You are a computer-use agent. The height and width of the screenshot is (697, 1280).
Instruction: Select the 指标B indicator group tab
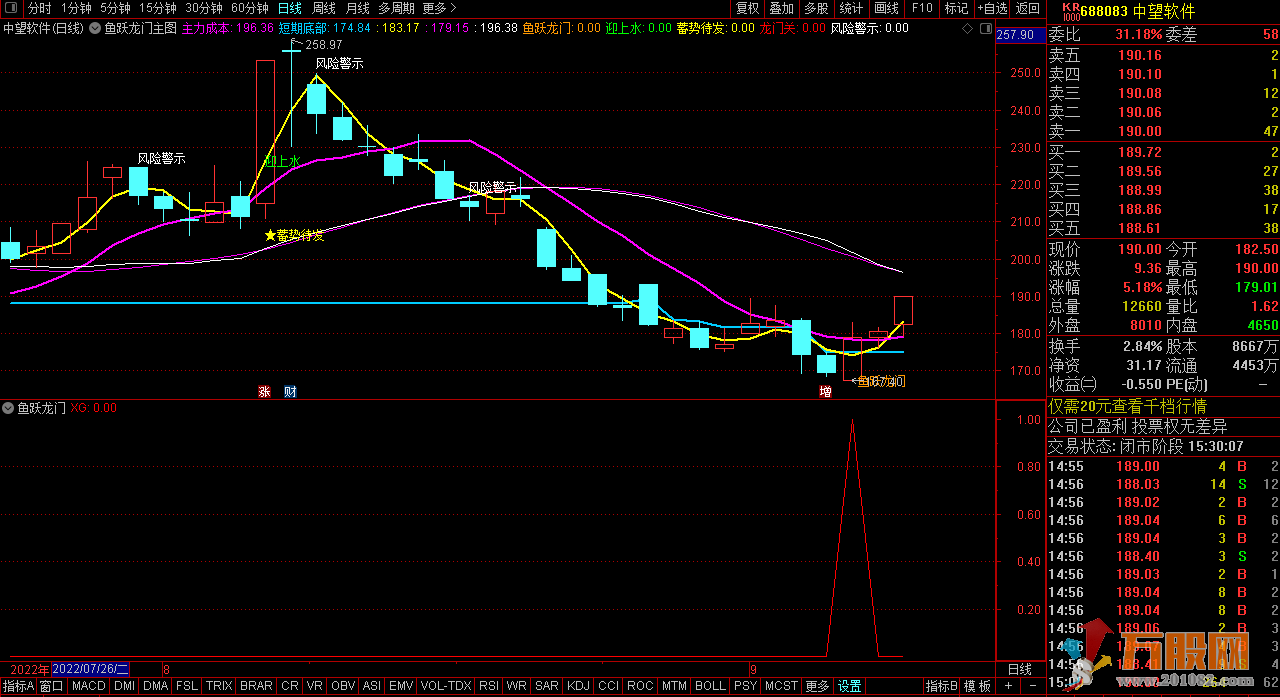tap(942, 686)
